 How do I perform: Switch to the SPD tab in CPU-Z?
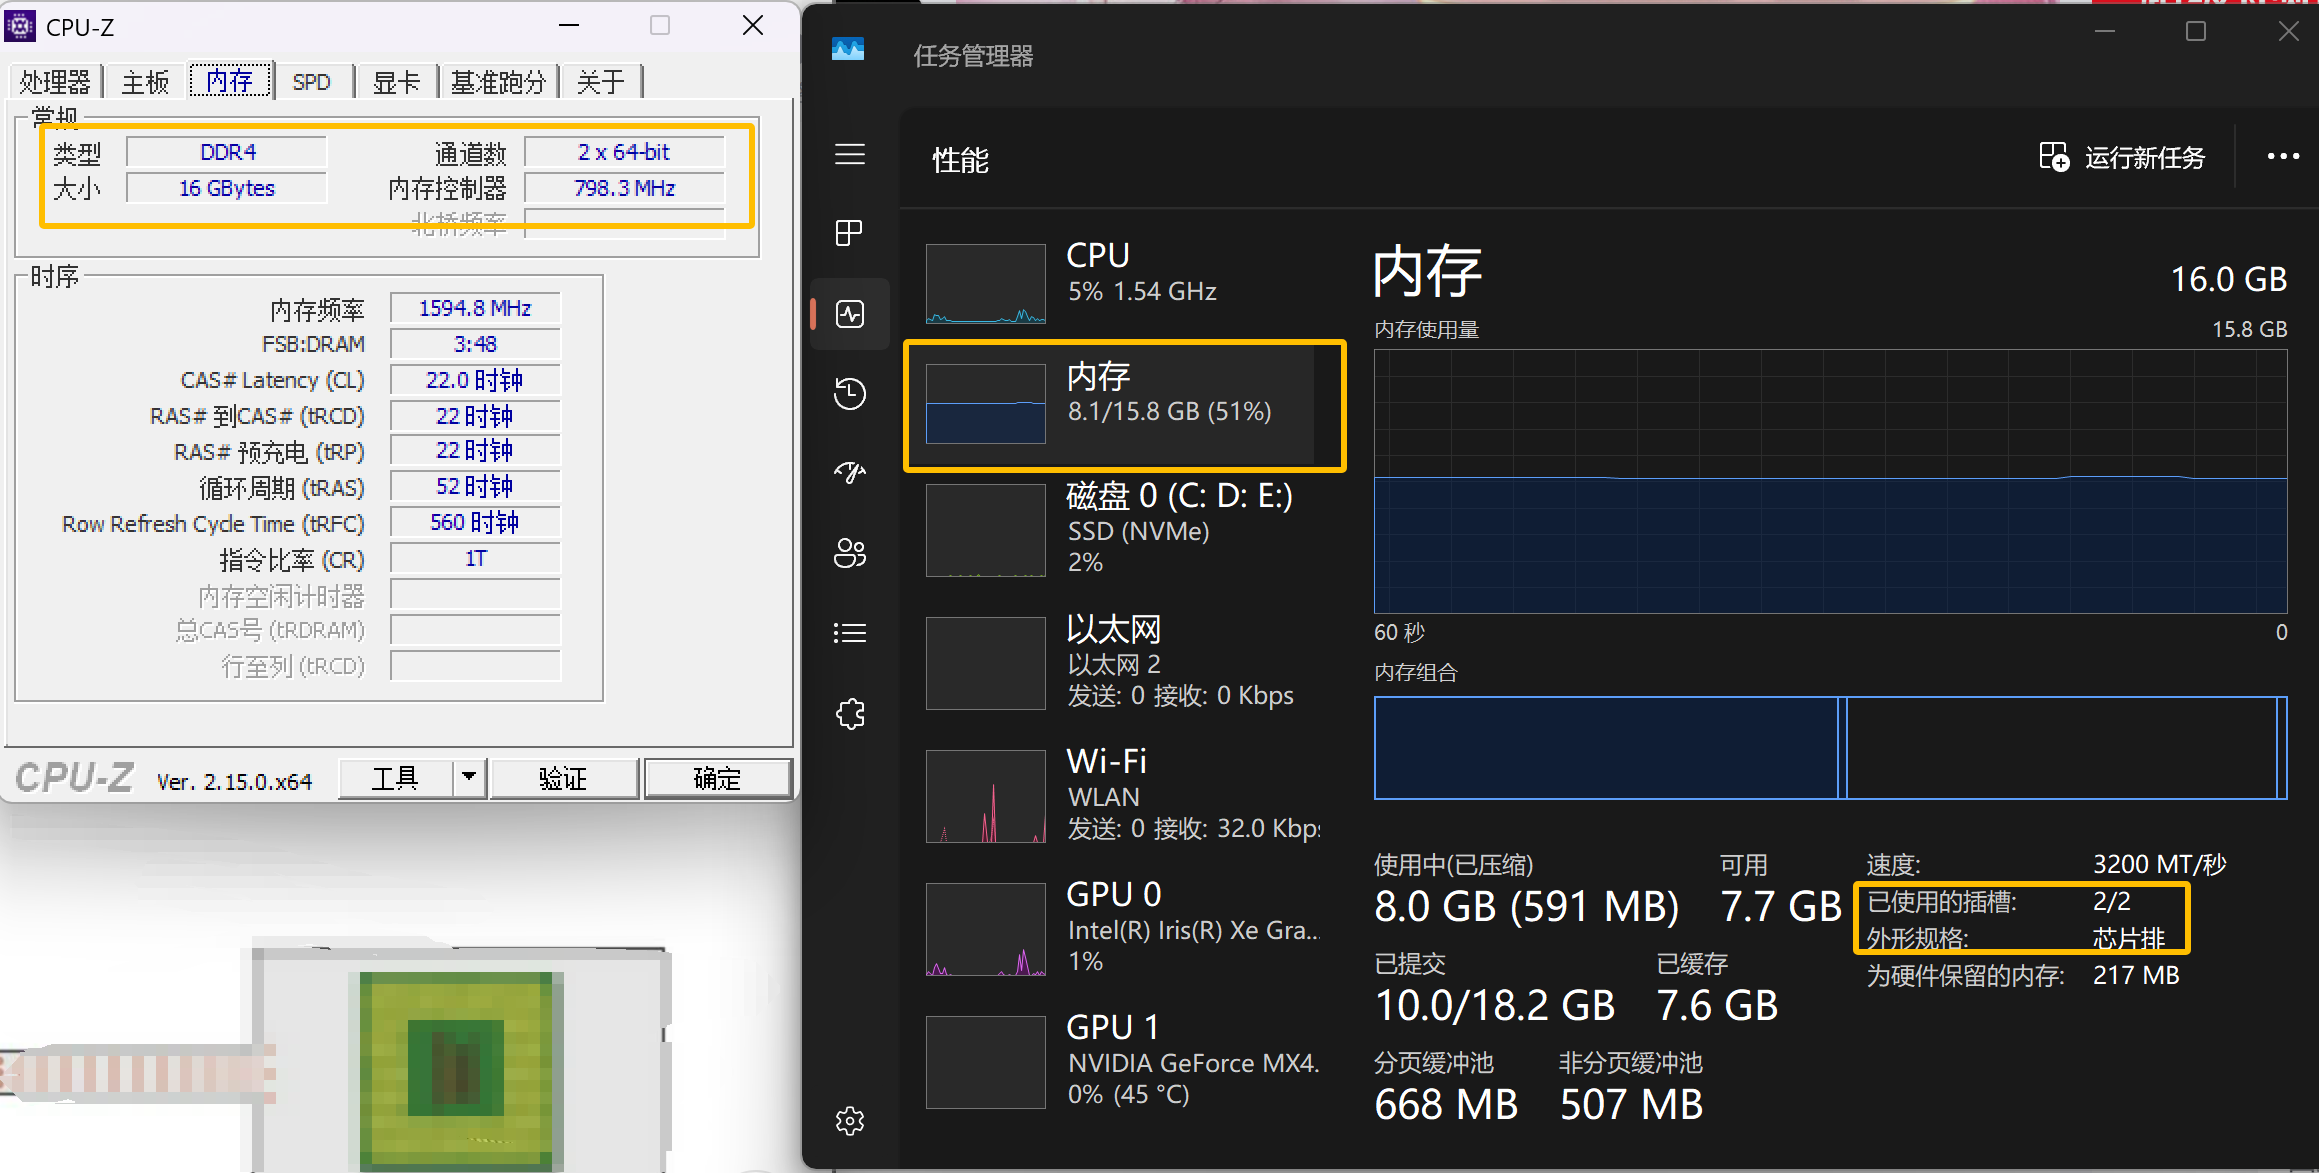click(312, 82)
